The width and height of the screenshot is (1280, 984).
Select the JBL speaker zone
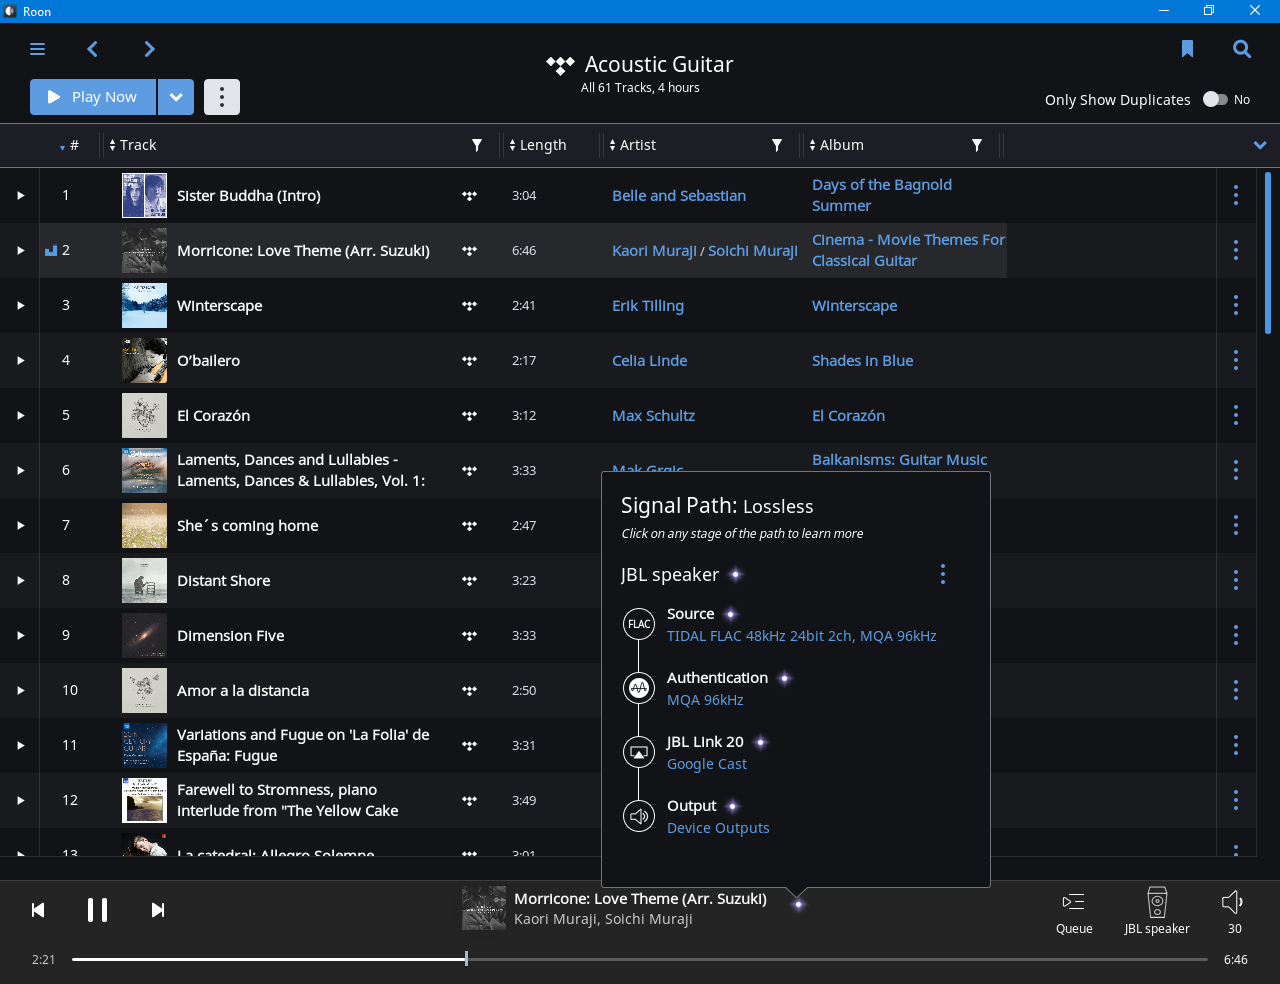(1157, 911)
